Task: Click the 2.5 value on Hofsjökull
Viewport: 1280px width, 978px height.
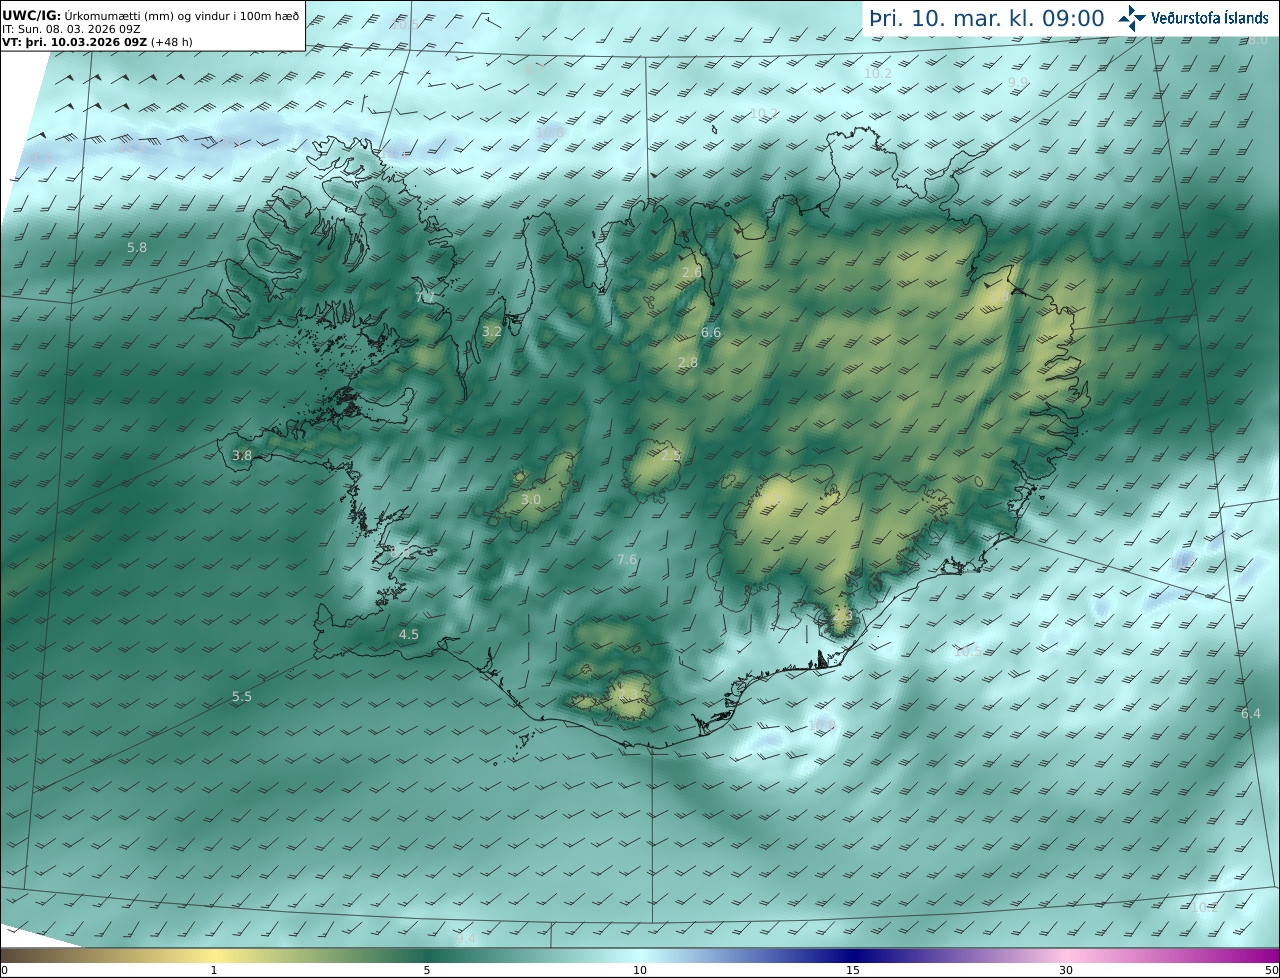Action: coord(671,455)
